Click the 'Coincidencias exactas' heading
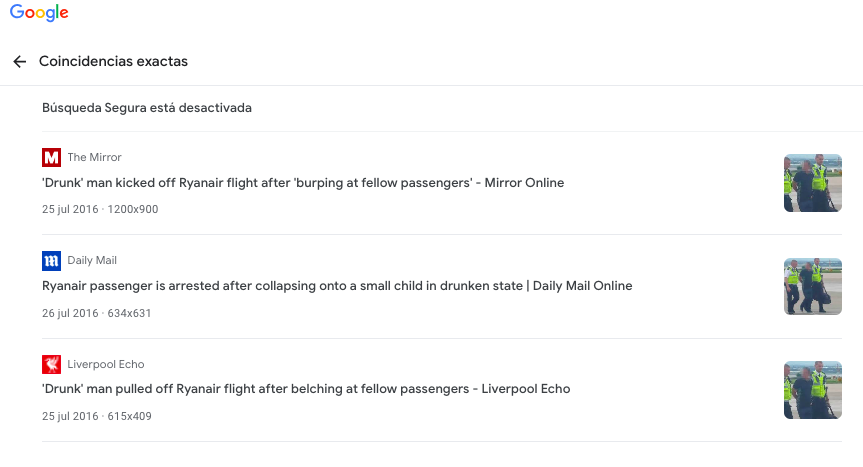 click(x=113, y=62)
